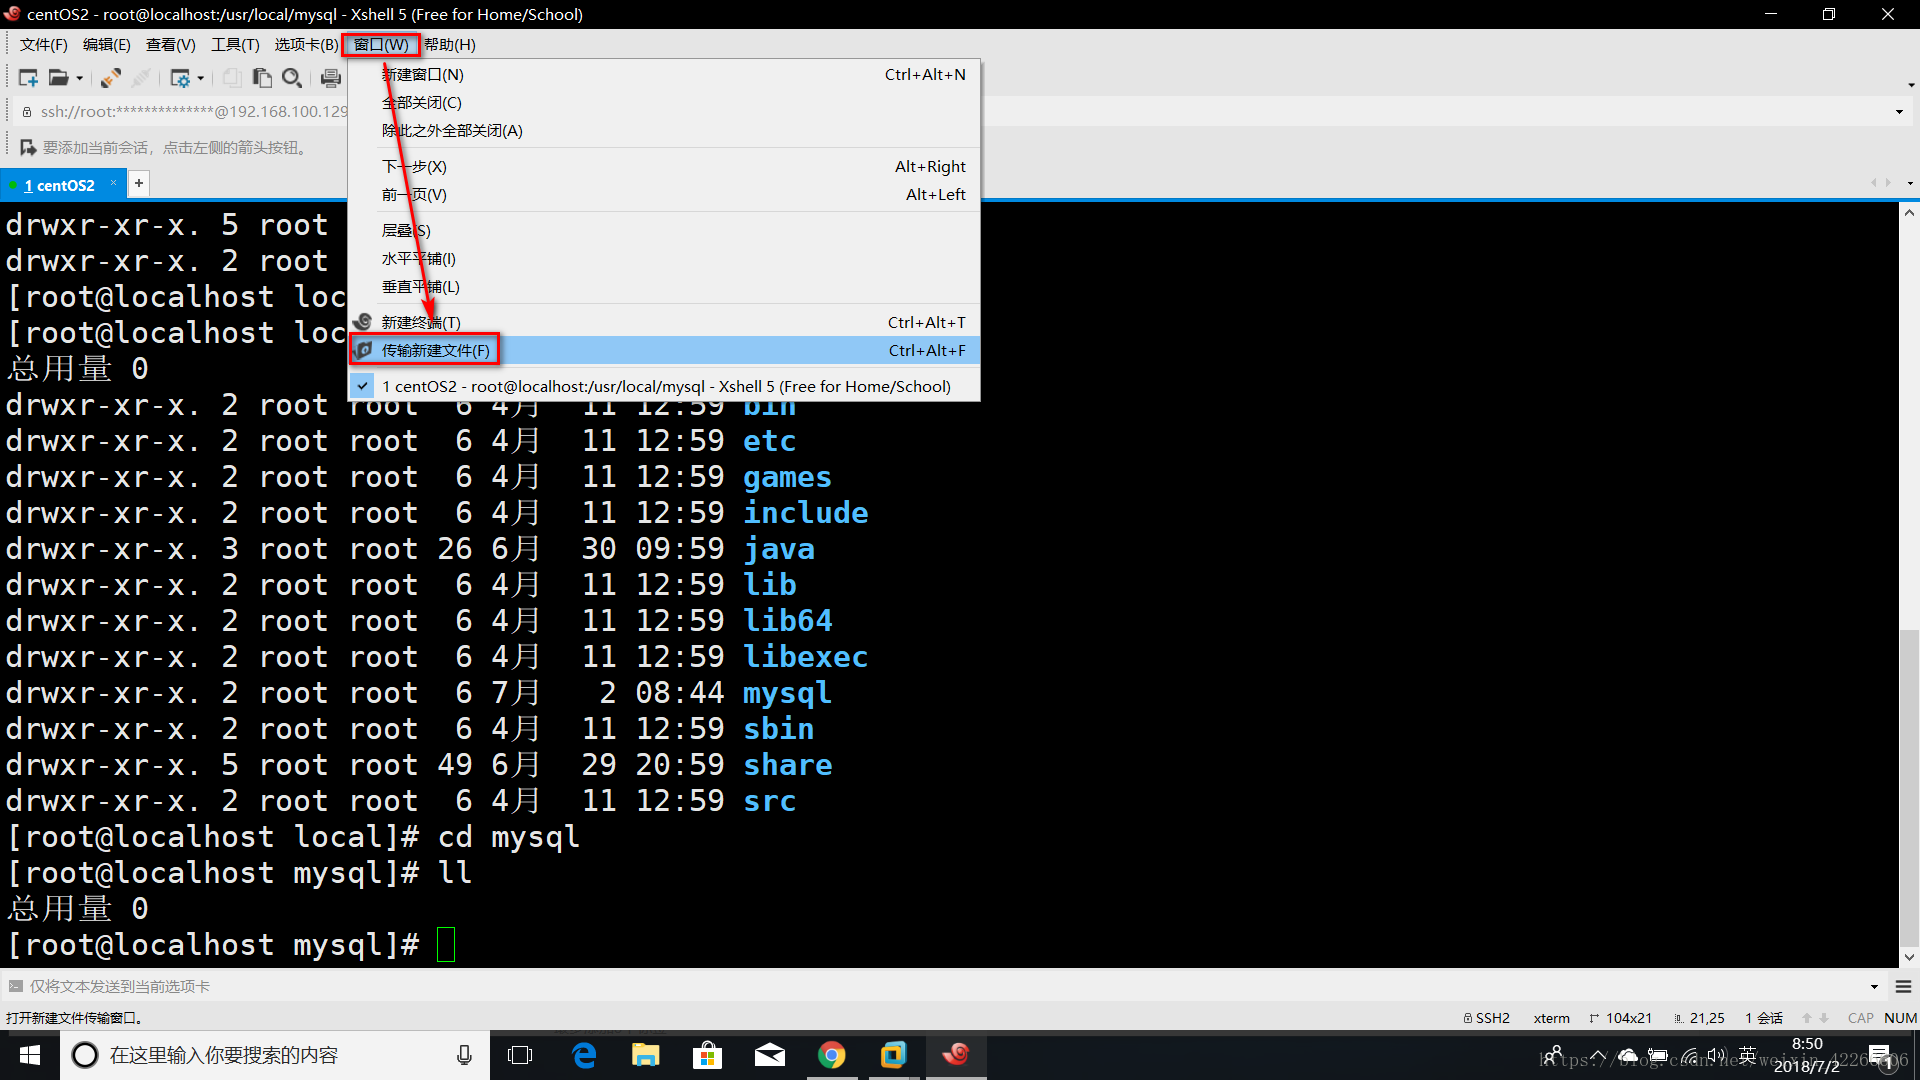Click the Open Session folder icon
This screenshot has height=1080, width=1920.
59,78
